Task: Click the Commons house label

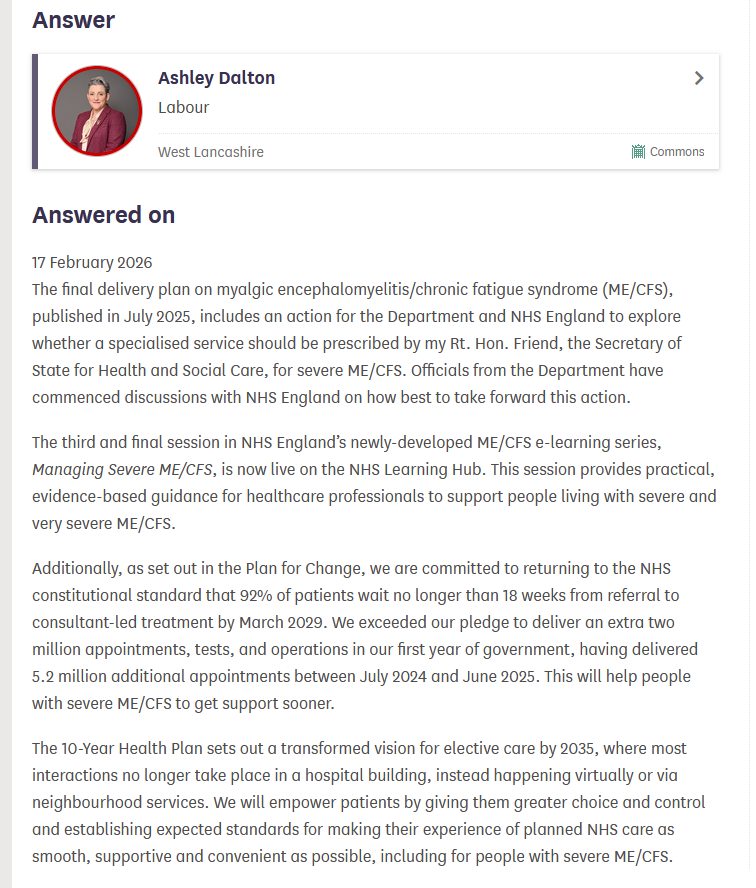Action: [x=677, y=152]
